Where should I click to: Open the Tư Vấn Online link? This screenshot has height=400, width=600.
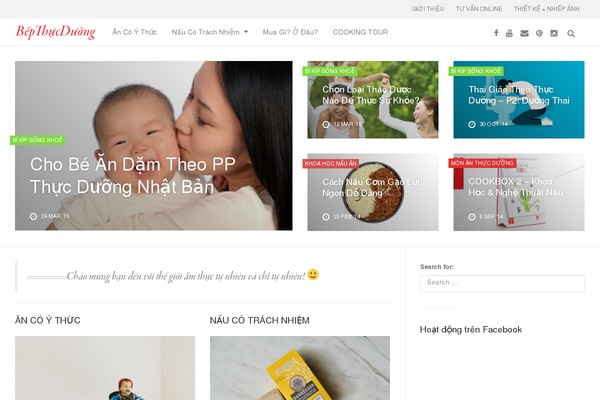click(x=479, y=9)
